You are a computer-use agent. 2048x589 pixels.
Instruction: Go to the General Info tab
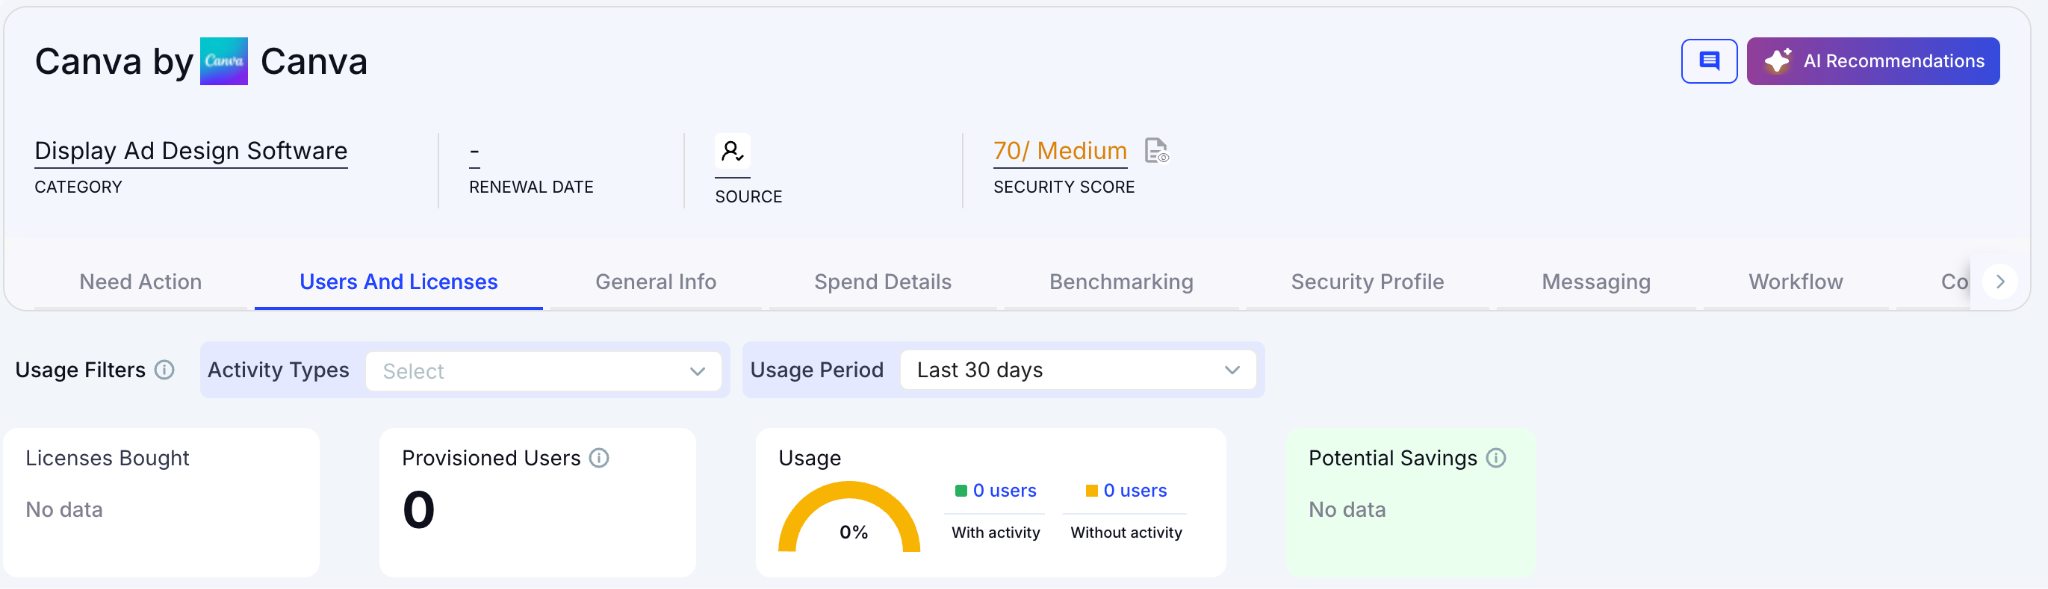click(x=656, y=282)
